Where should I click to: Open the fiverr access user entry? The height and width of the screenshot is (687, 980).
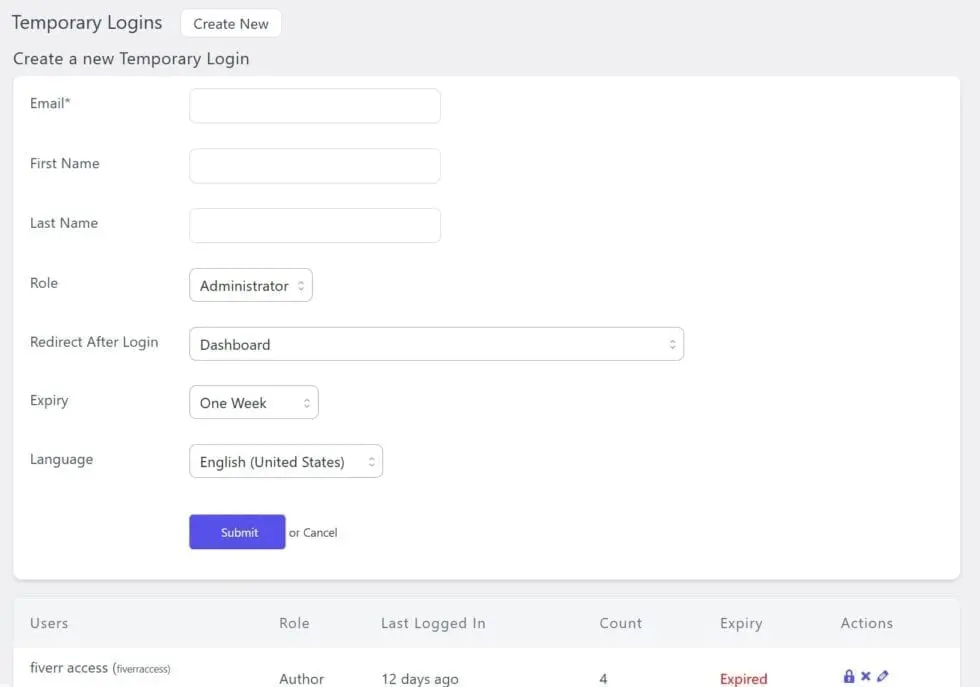pos(68,668)
